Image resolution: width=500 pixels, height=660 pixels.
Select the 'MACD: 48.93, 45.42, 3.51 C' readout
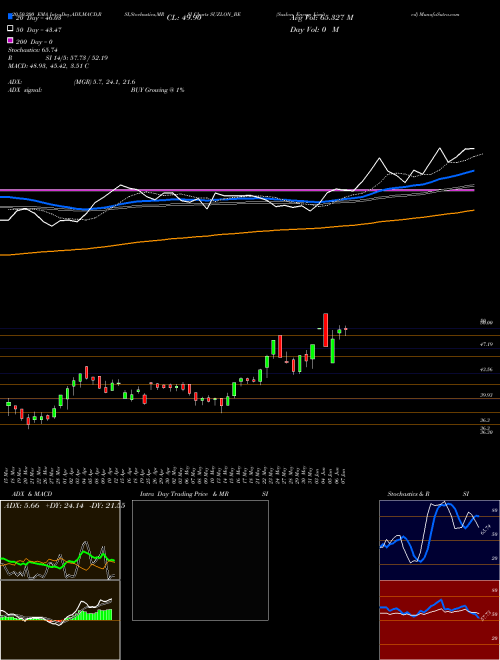(48, 66)
